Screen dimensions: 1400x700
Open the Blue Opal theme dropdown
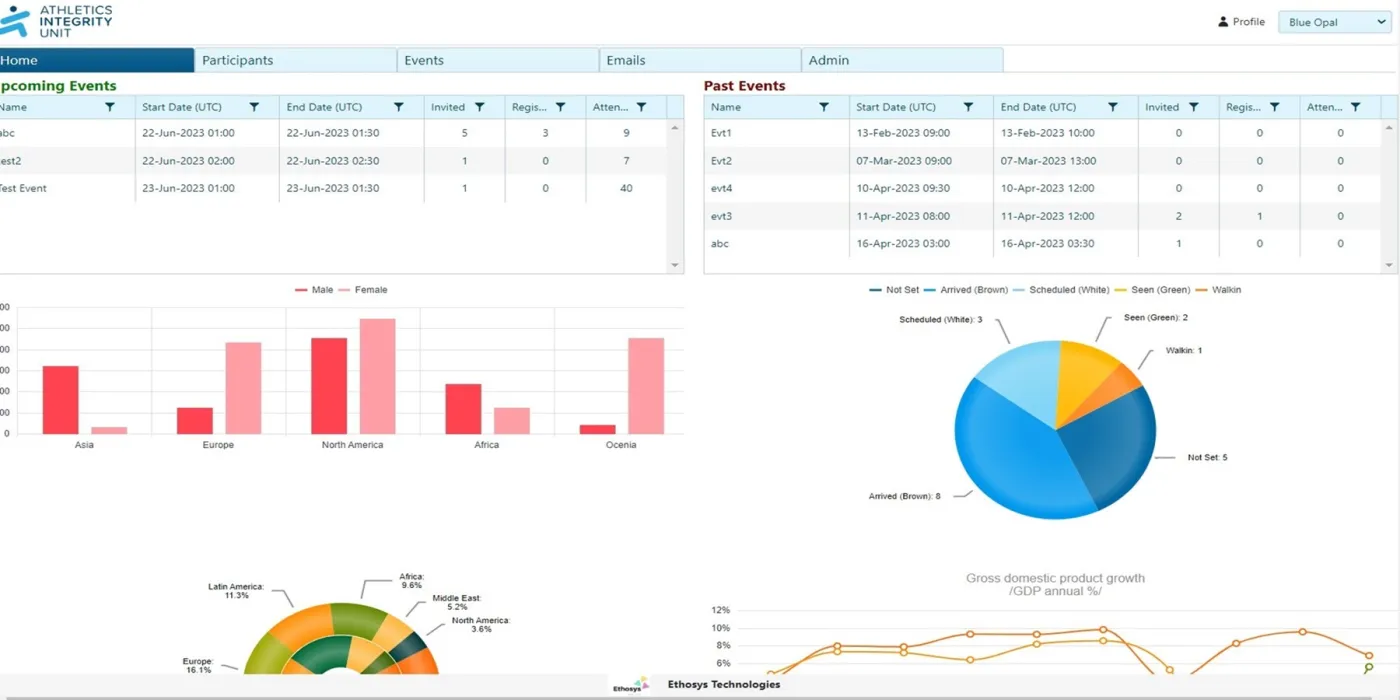pos(1334,22)
